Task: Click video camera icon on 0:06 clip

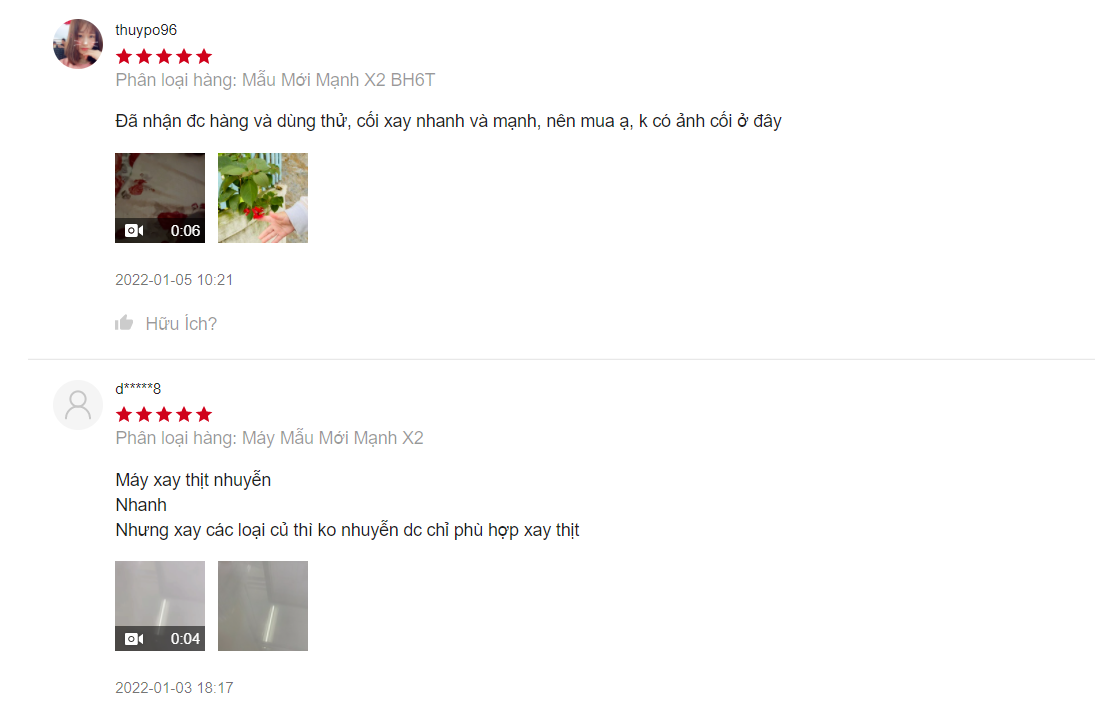Action: [134, 230]
